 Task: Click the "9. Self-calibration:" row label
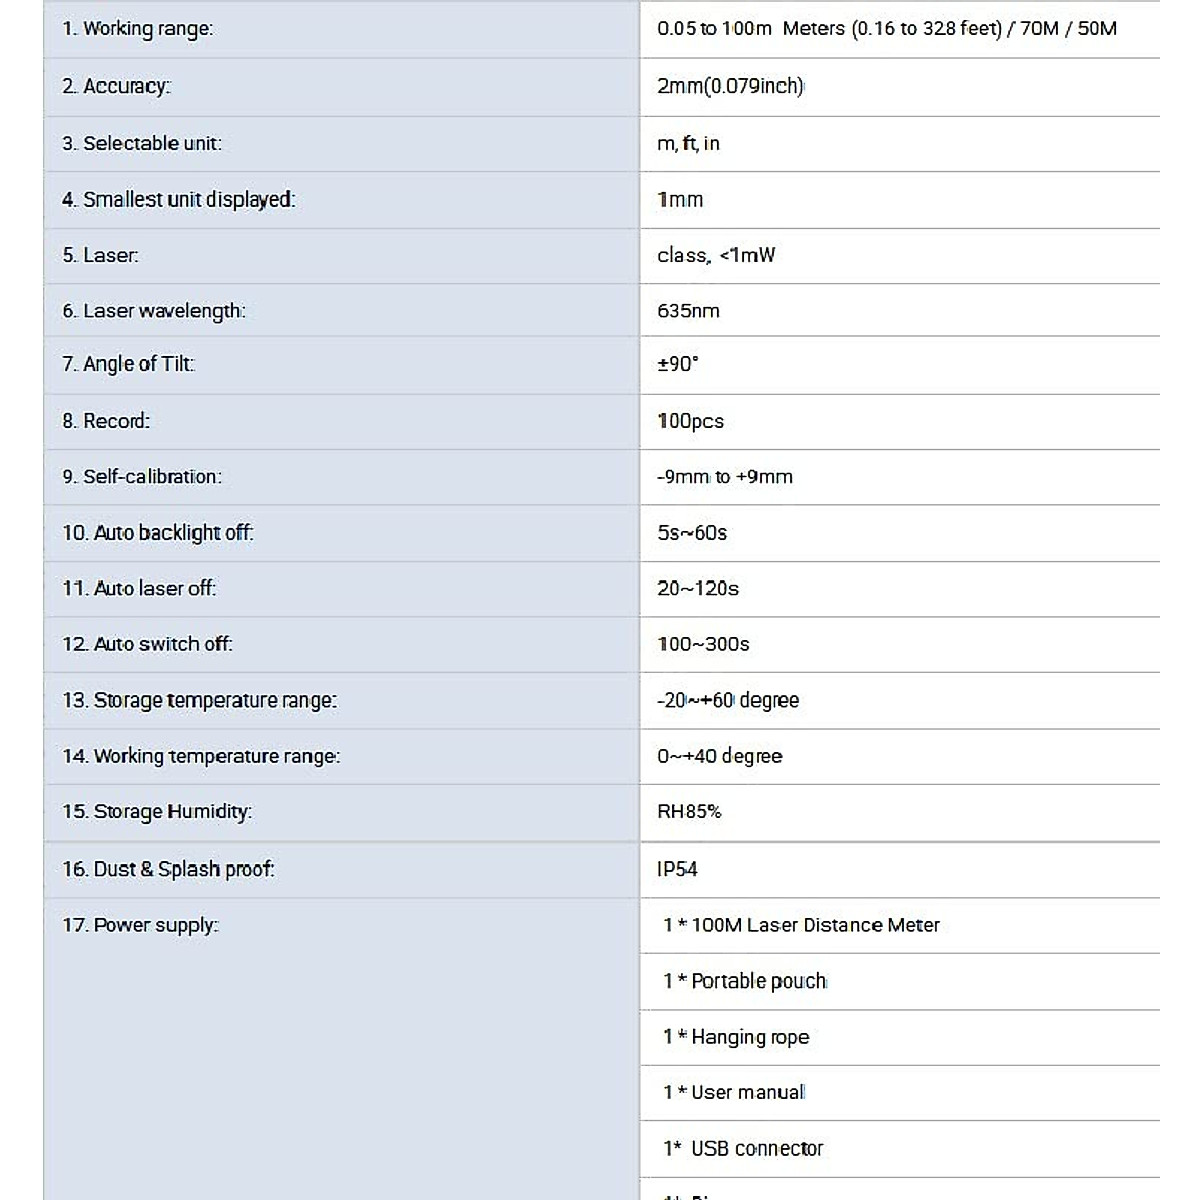point(142,477)
